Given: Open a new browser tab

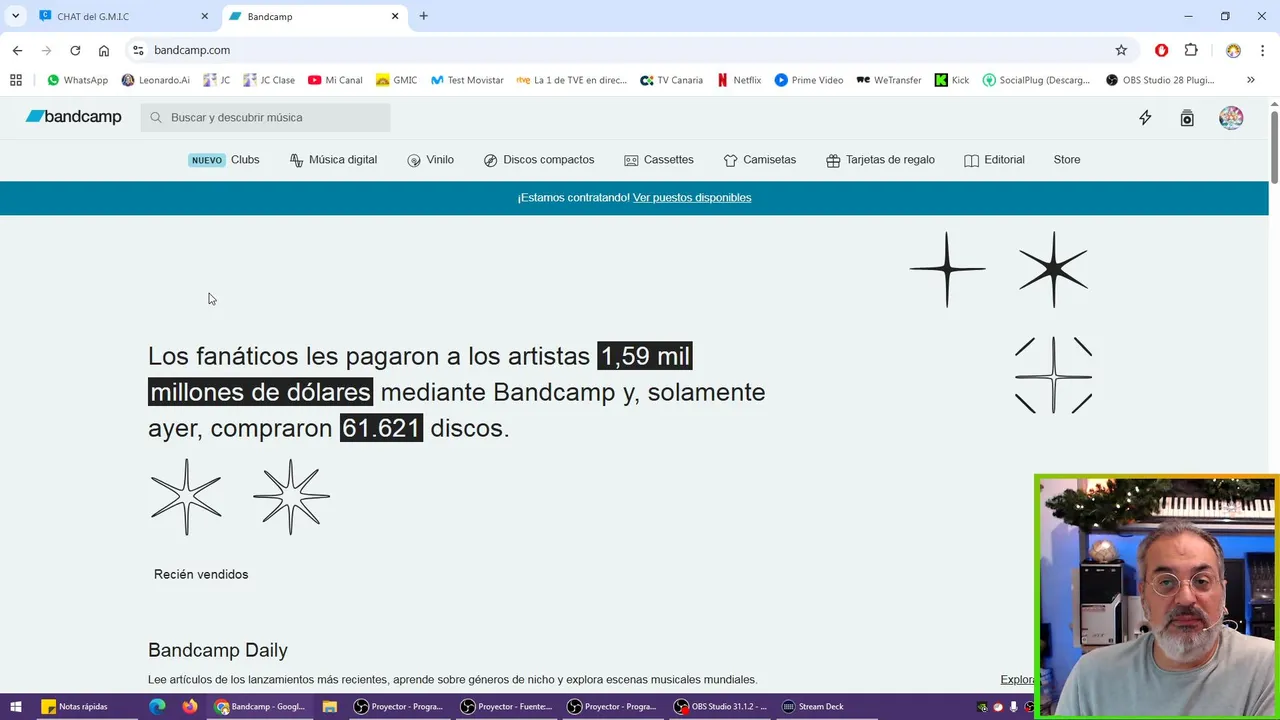Looking at the screenshot, I should (424, 16).
